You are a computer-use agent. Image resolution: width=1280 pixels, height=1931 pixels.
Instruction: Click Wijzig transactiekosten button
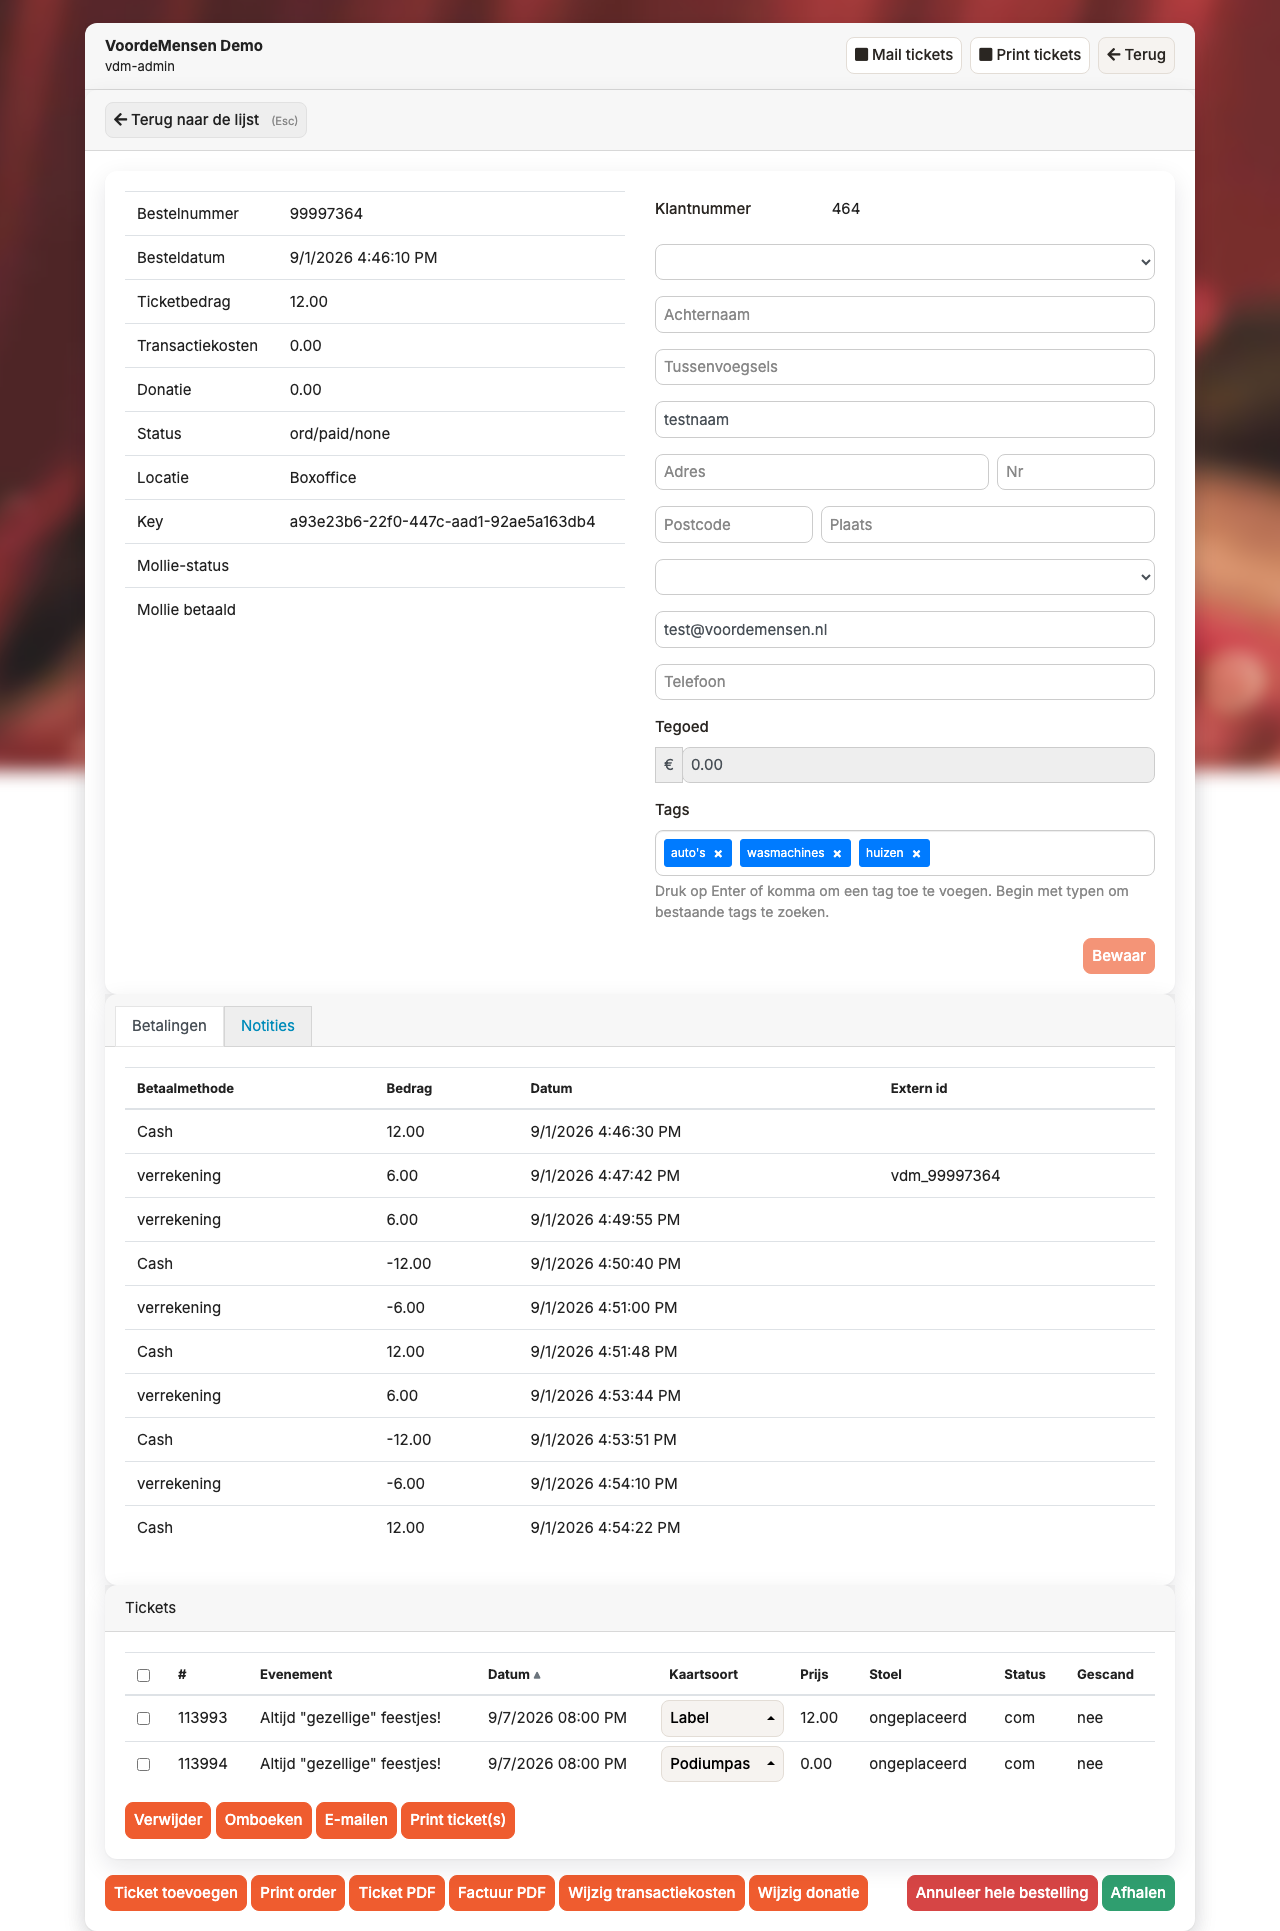pyautogui.click(x=652, y=1893)
